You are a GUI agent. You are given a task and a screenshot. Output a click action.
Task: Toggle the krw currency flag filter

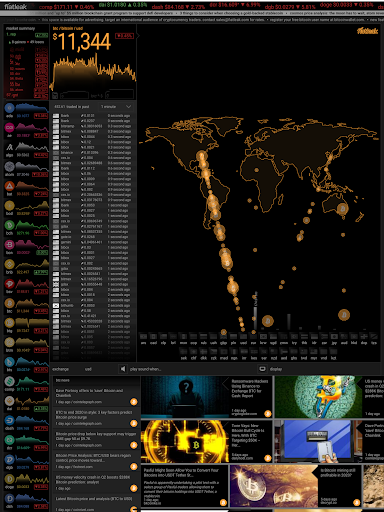pyautogui.click(x=263, y=337)
